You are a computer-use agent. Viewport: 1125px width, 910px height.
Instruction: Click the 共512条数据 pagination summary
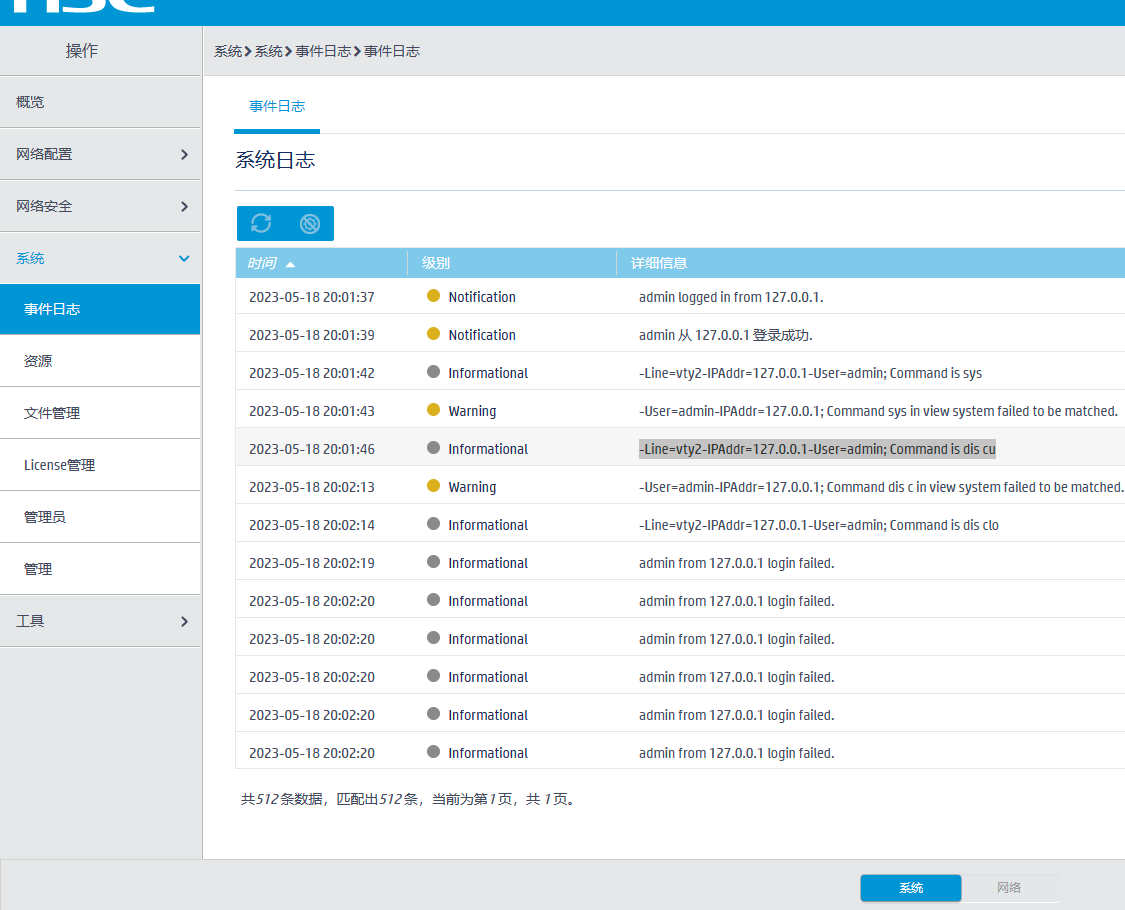(409, 799)
